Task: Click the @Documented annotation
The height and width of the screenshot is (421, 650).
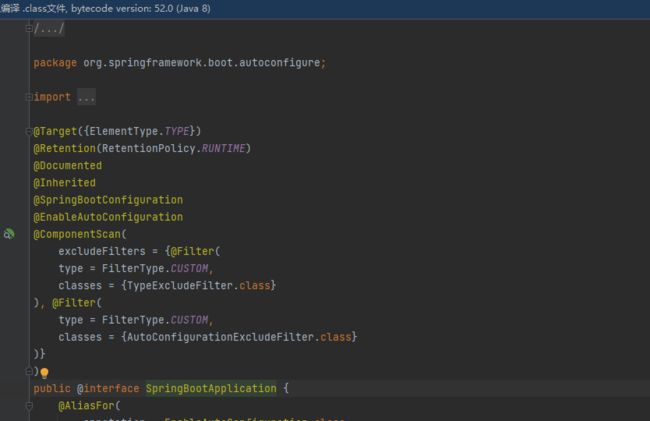Action: (x=68, y=166)
